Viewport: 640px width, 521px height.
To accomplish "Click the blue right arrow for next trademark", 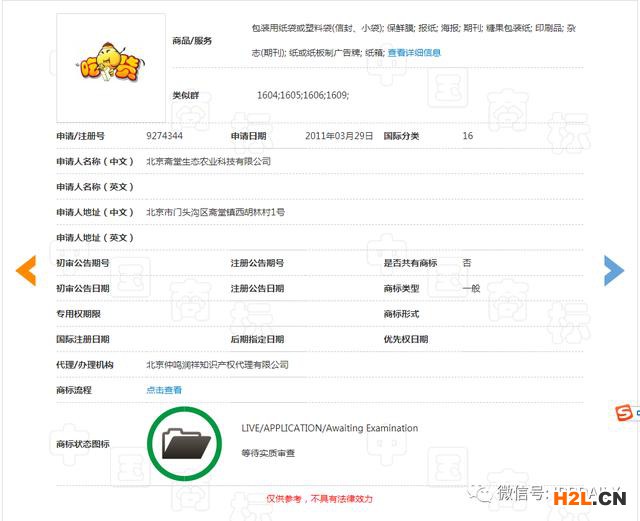I will click(613, 269).
